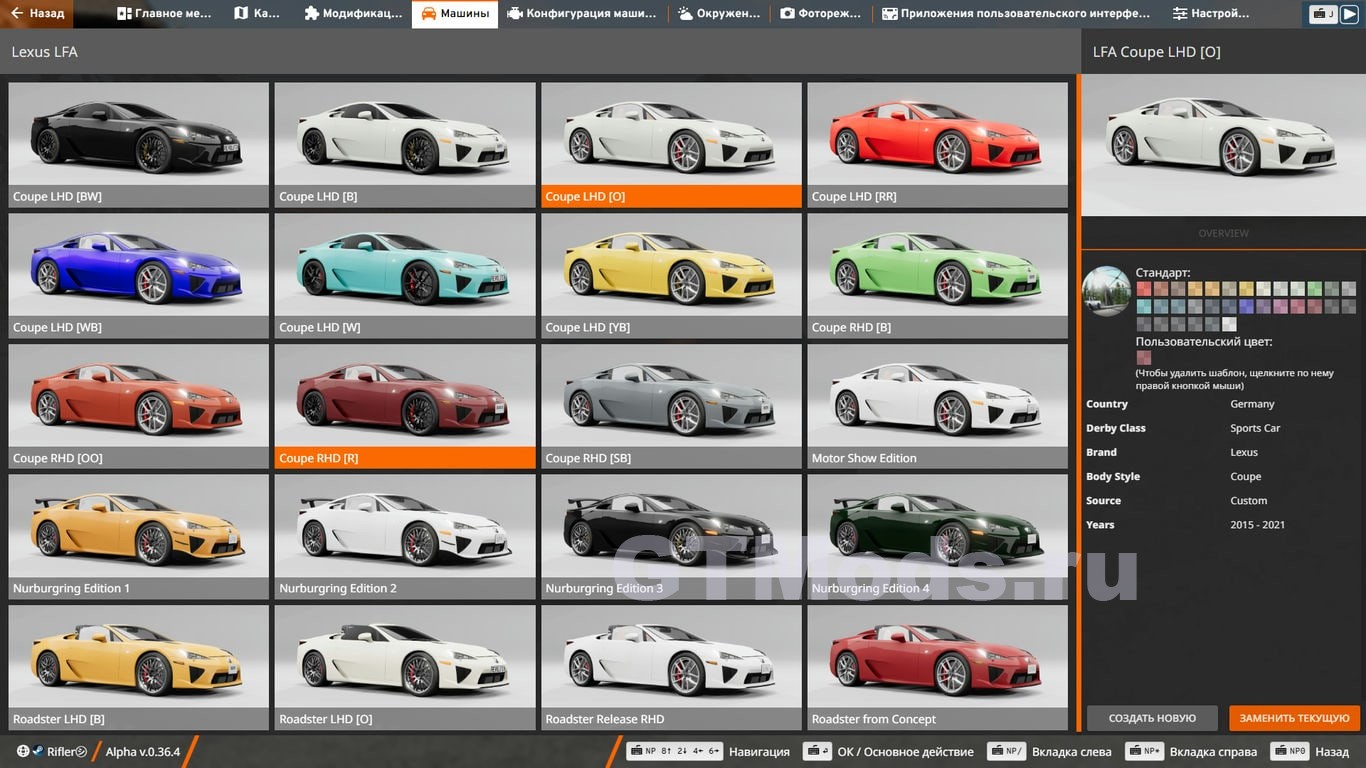The height and width of the screenshot is (768, 1366).
Task: Click the play arrow icon at top right
Action: [1348, 14]
